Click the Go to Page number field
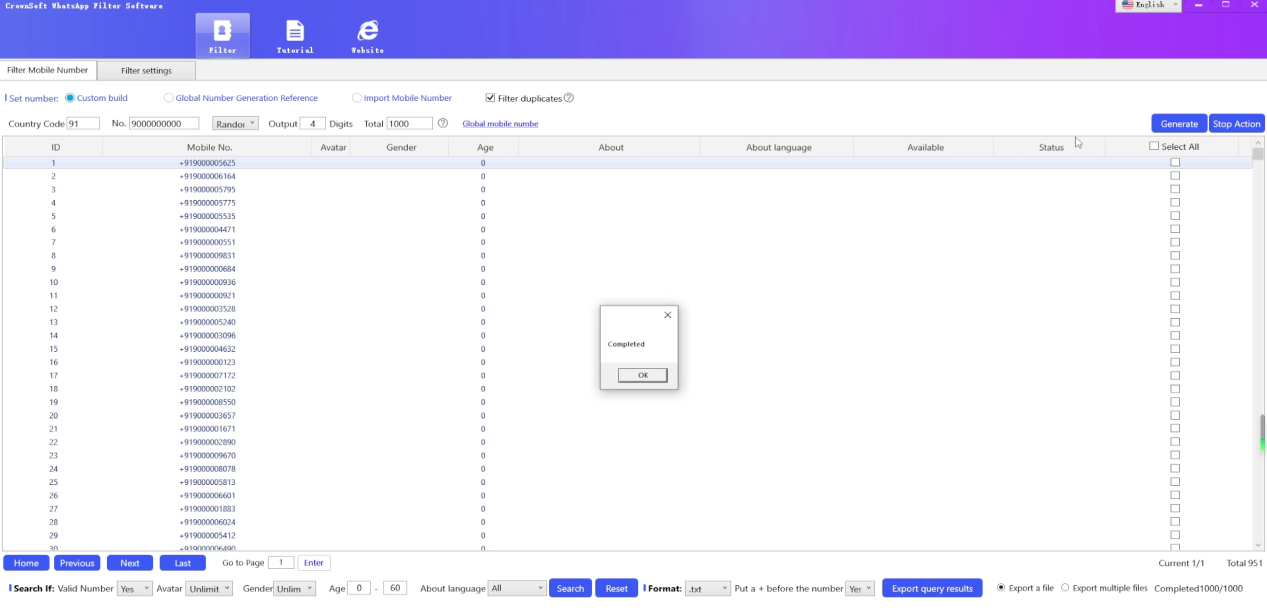Screen dimensions: 1267x613 [x=281, y=563]
